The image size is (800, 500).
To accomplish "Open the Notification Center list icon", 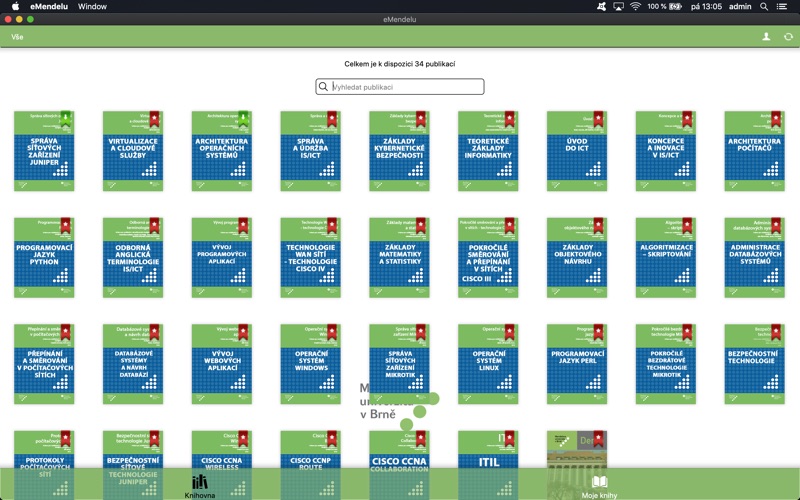I will 782,7.
